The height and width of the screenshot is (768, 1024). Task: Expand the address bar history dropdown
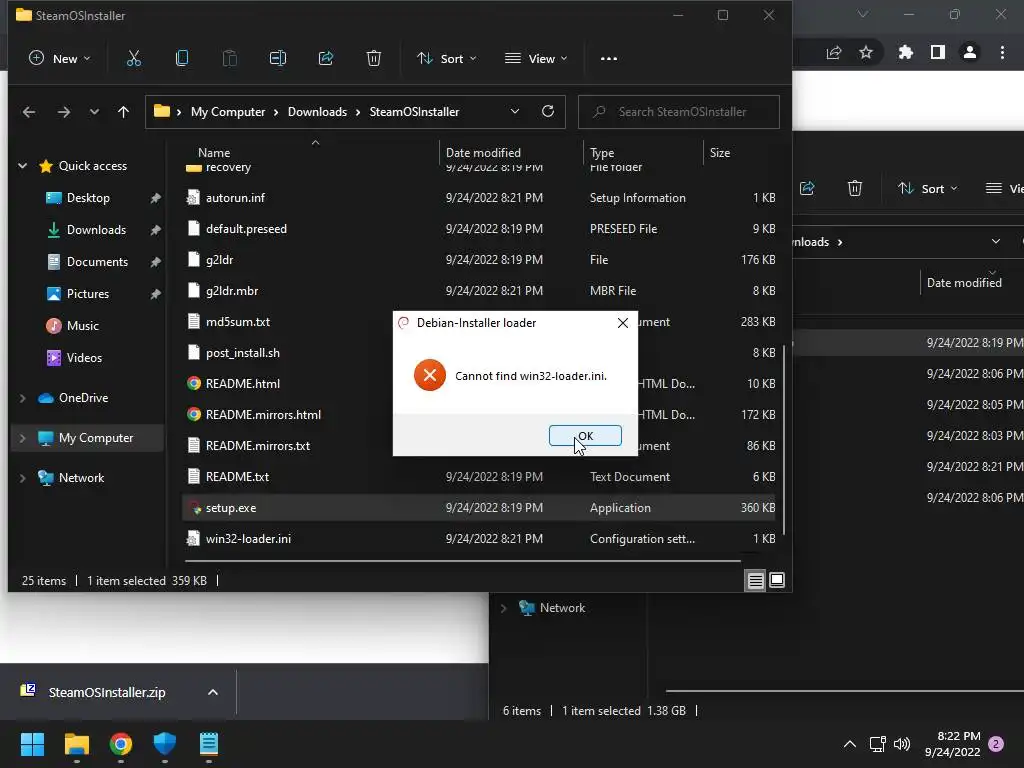(515, 112)
